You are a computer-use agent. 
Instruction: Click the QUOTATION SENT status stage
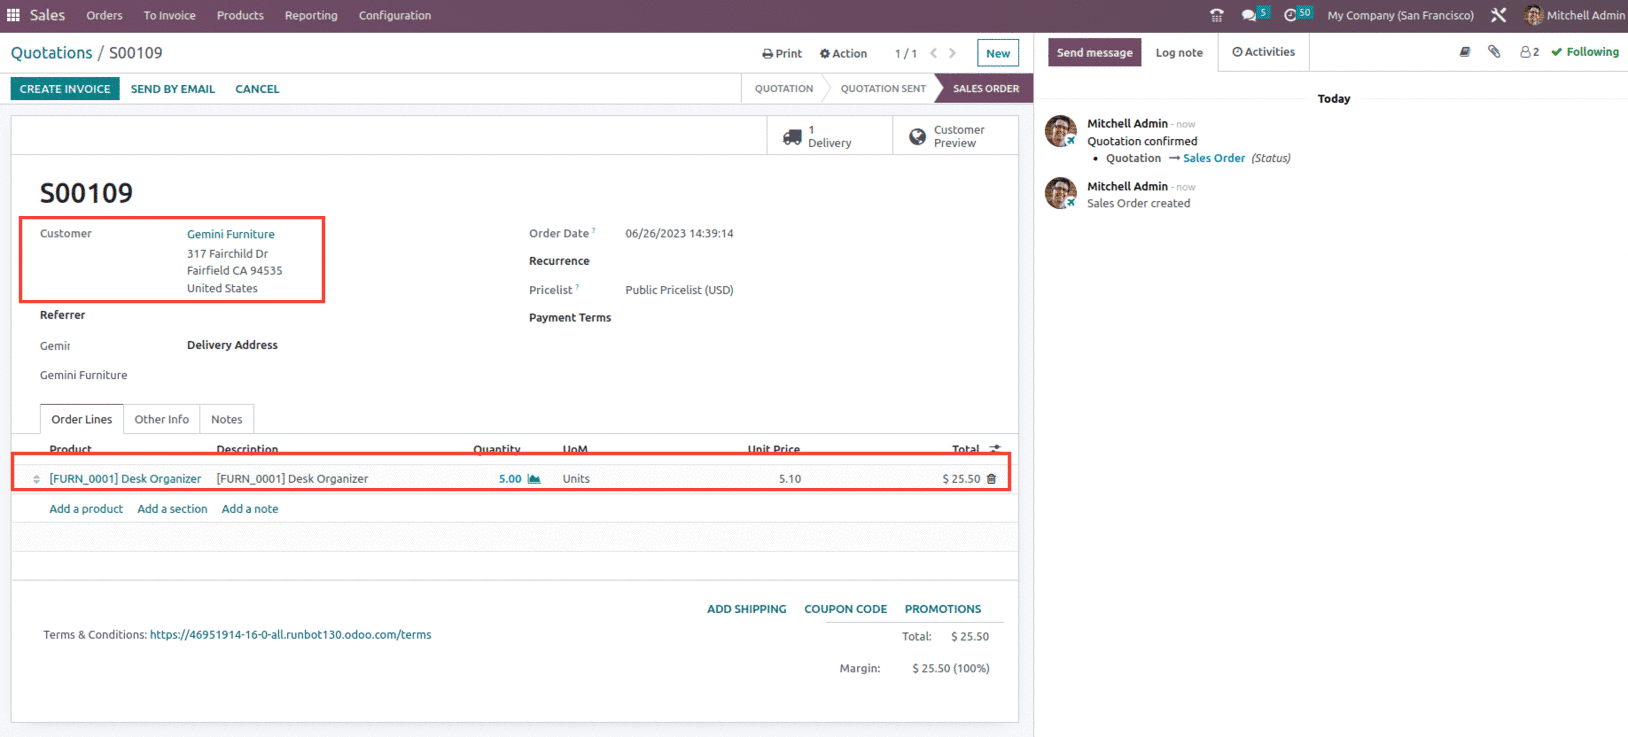pos(883,89)
